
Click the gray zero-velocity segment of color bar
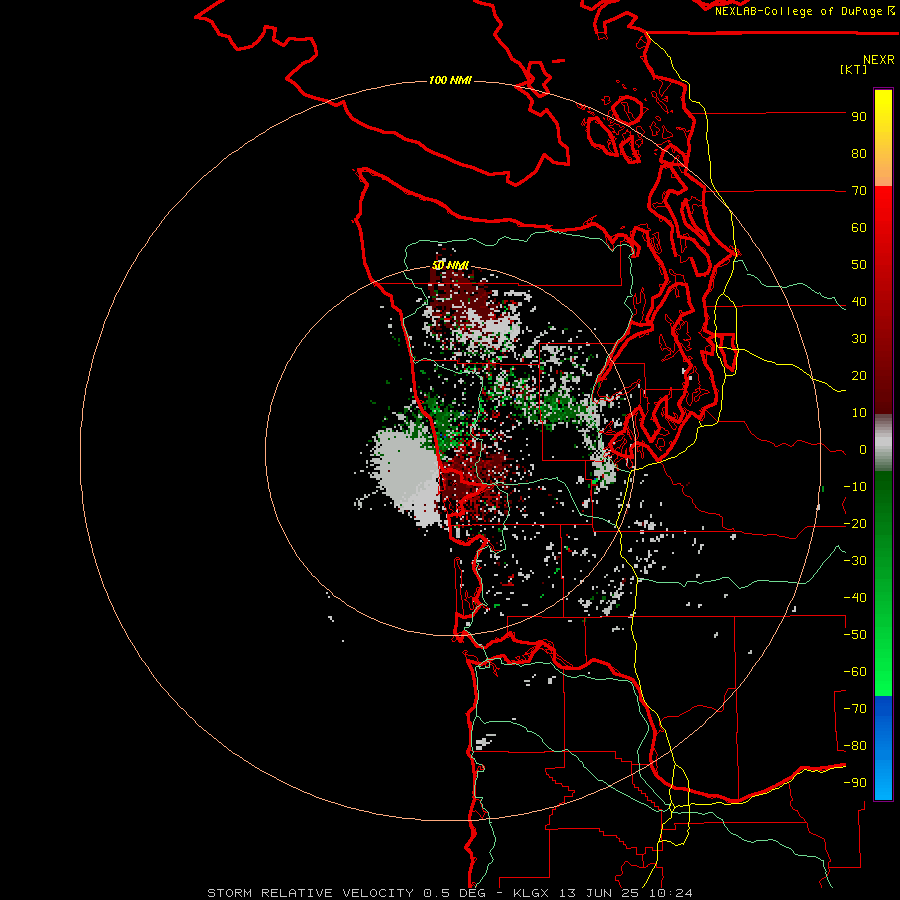[x=883, y=443]
